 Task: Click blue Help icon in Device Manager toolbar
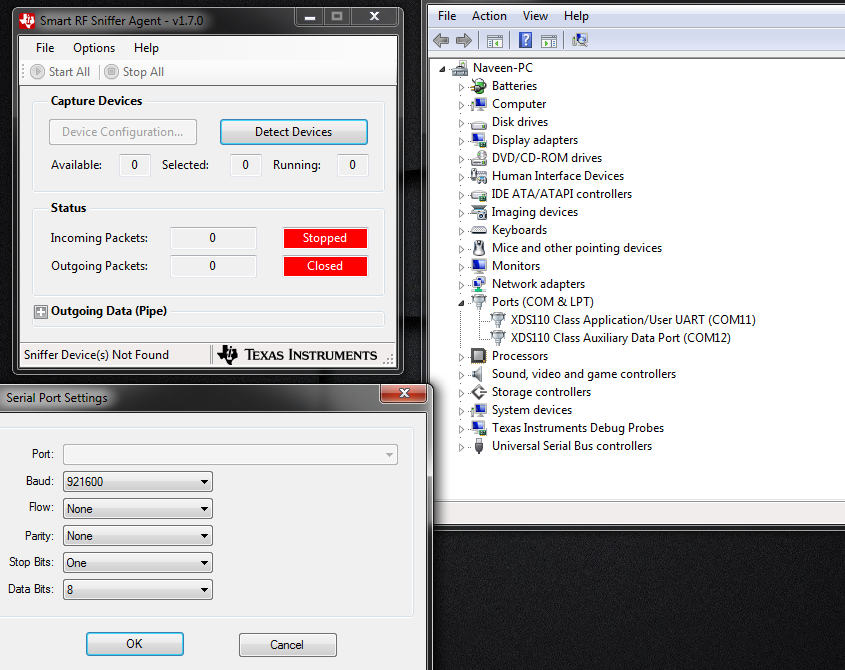pos(525,40)
